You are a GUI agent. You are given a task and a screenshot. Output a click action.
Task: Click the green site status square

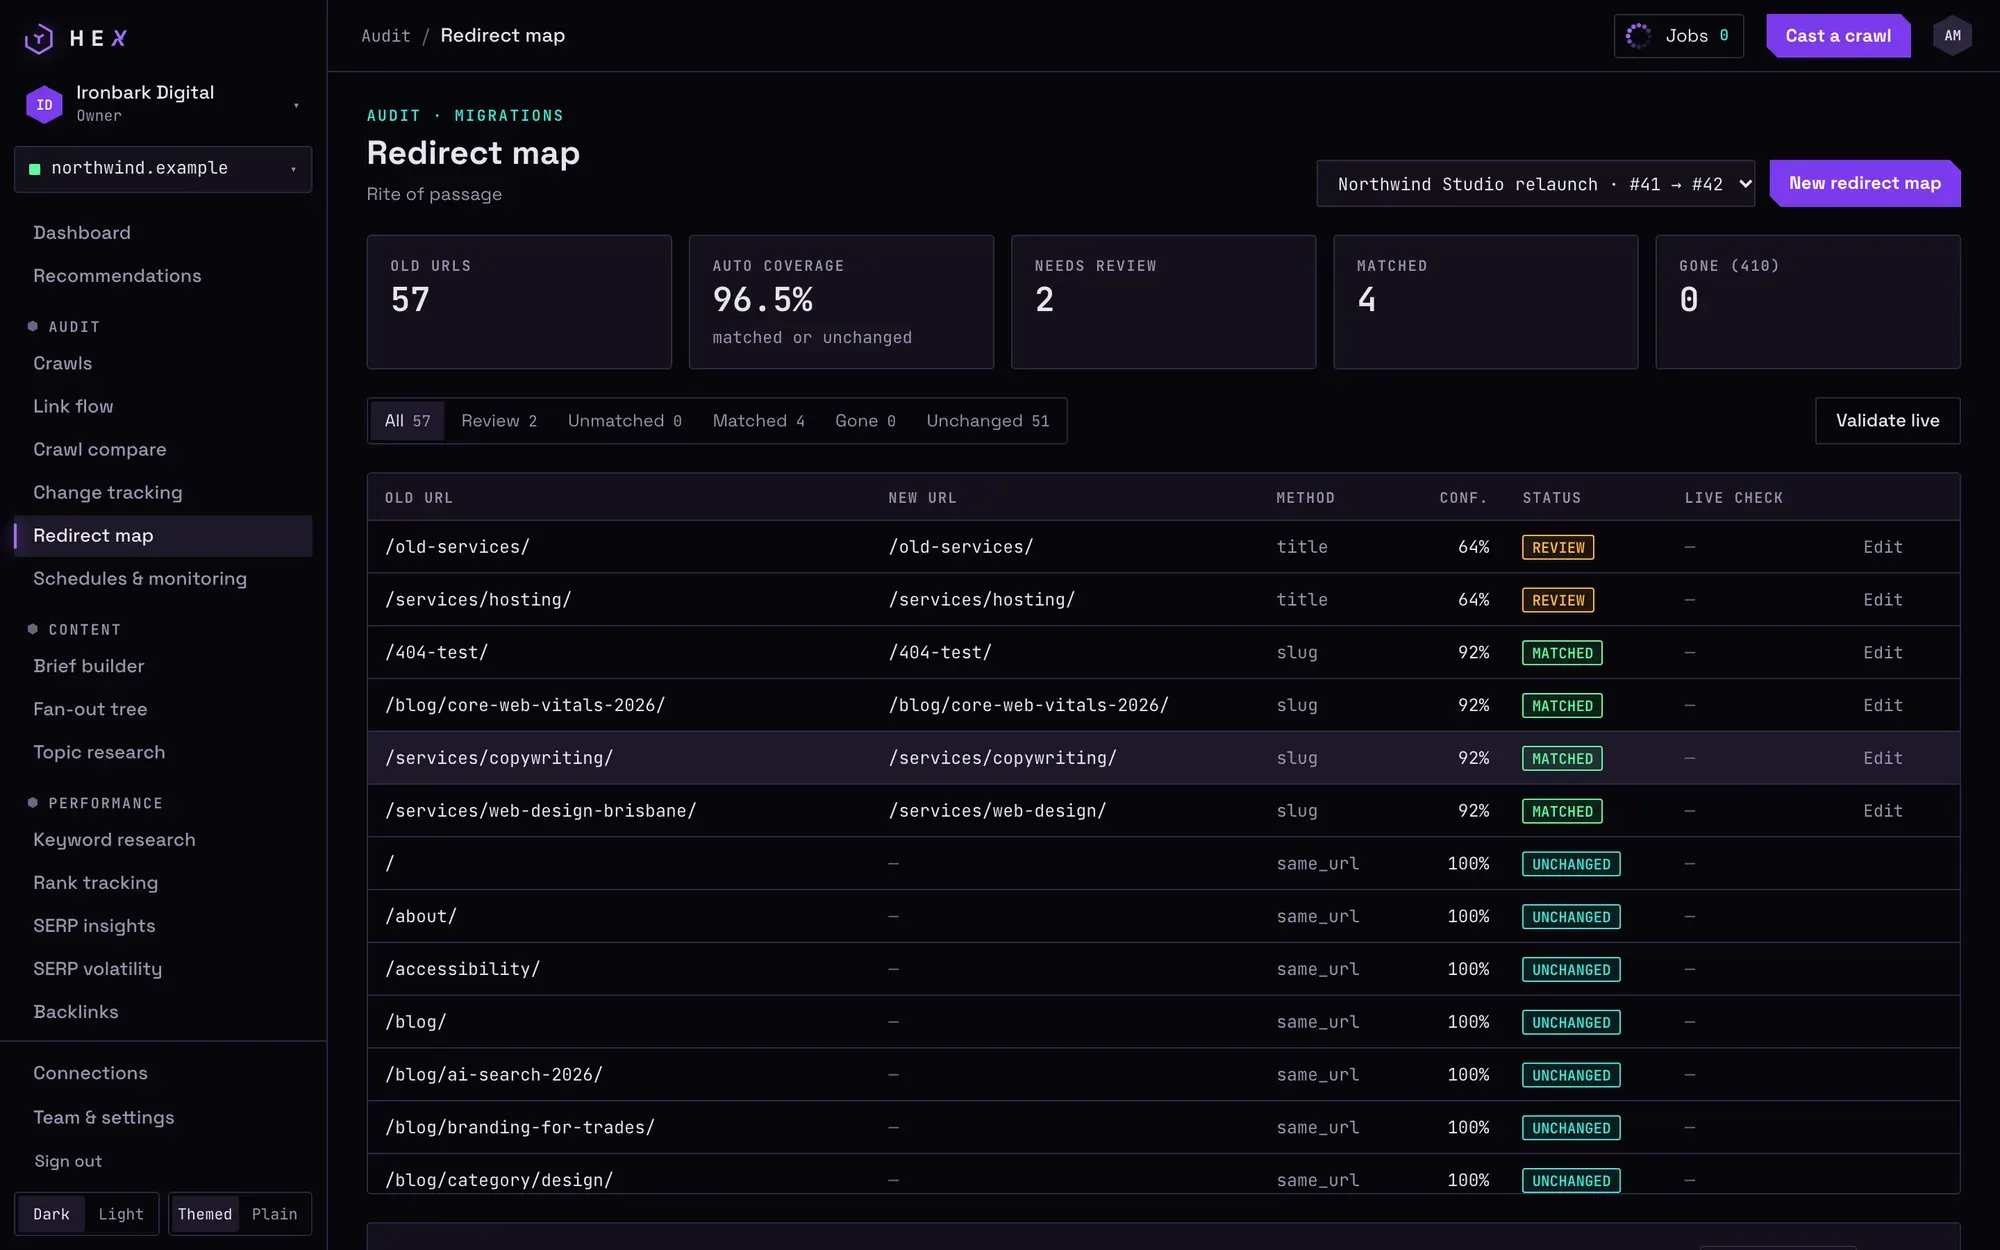(35, 169)
